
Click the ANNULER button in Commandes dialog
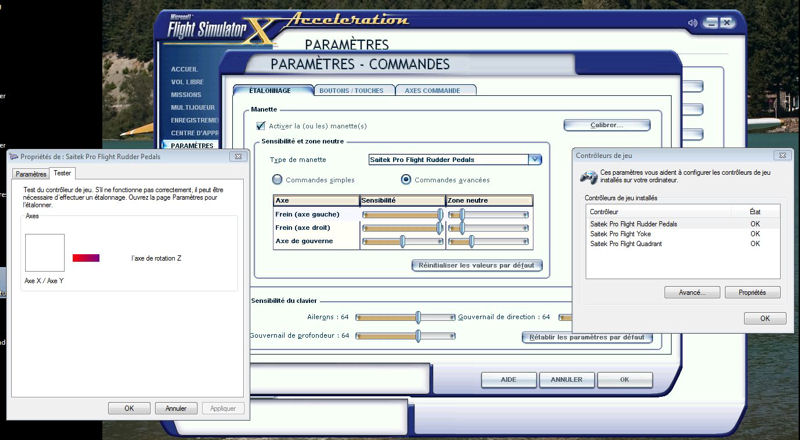pyautogui.click(x=567, y=380)
